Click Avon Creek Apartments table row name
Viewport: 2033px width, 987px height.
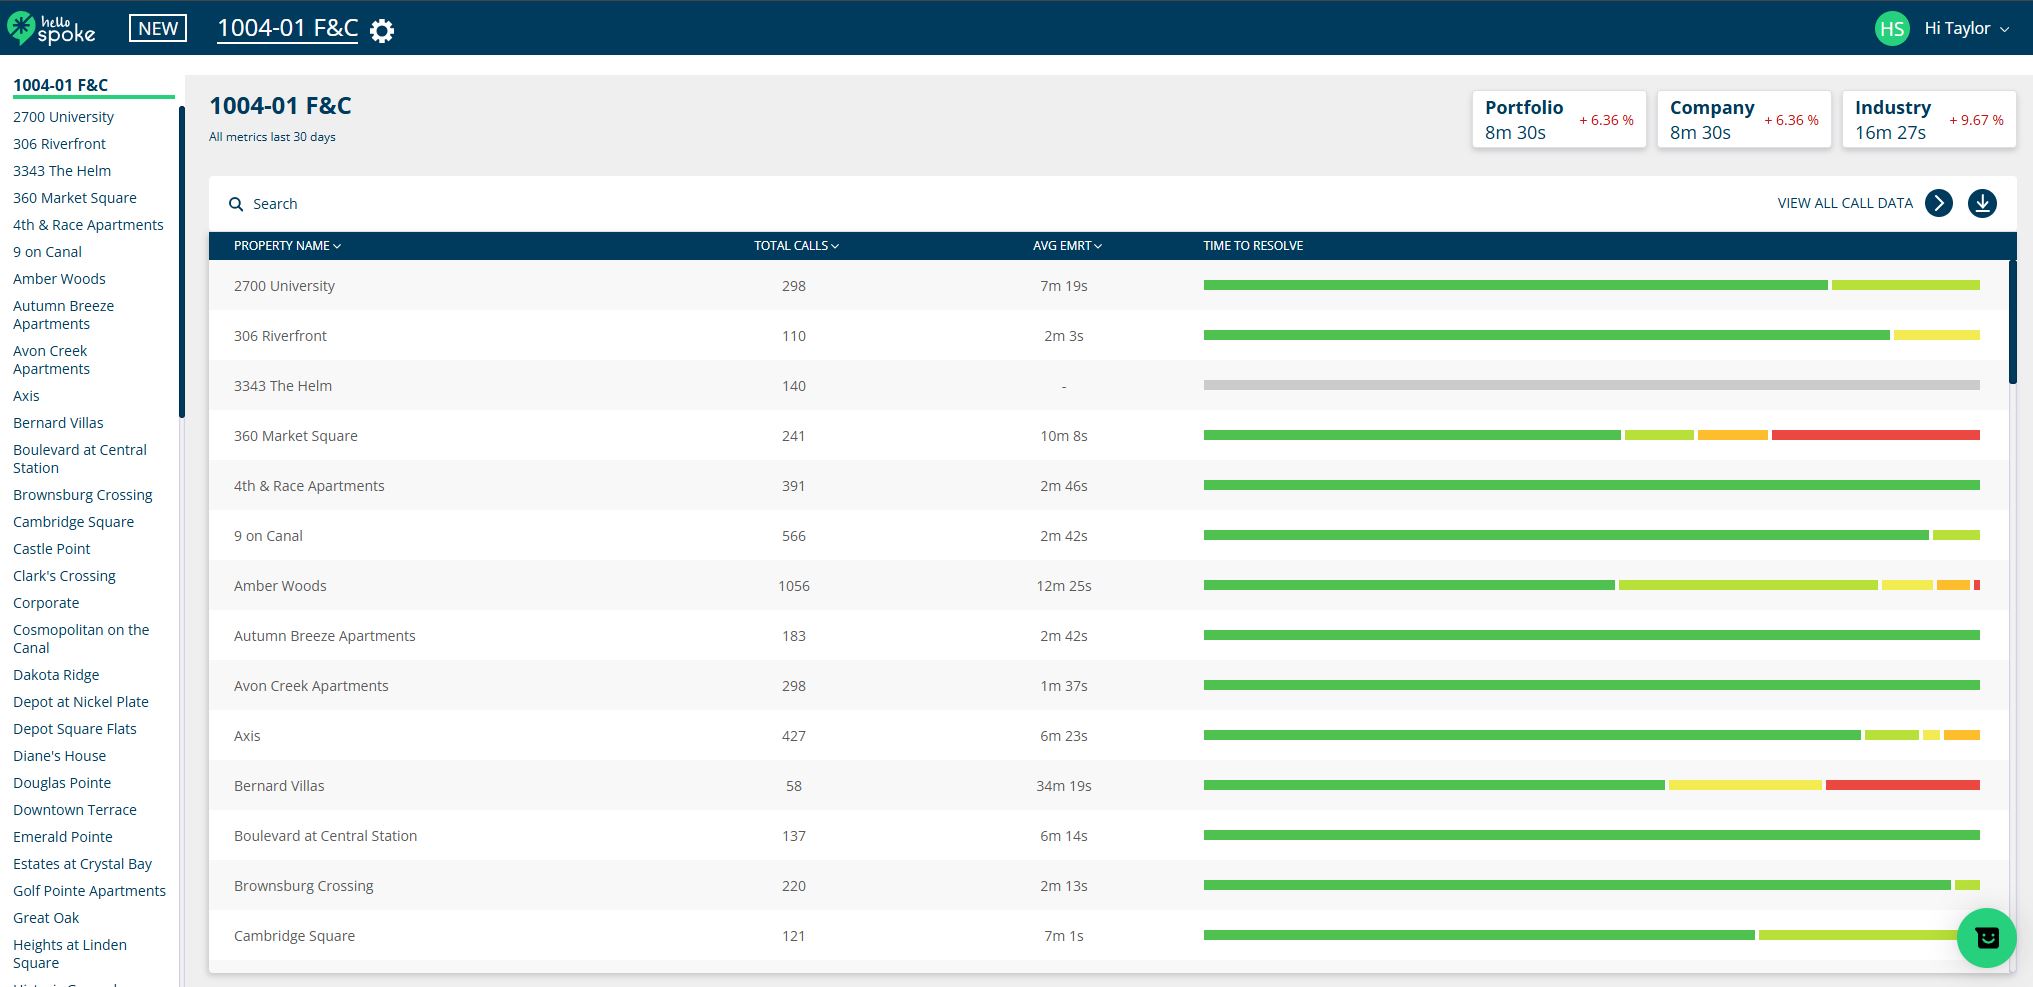coord(311,686)
